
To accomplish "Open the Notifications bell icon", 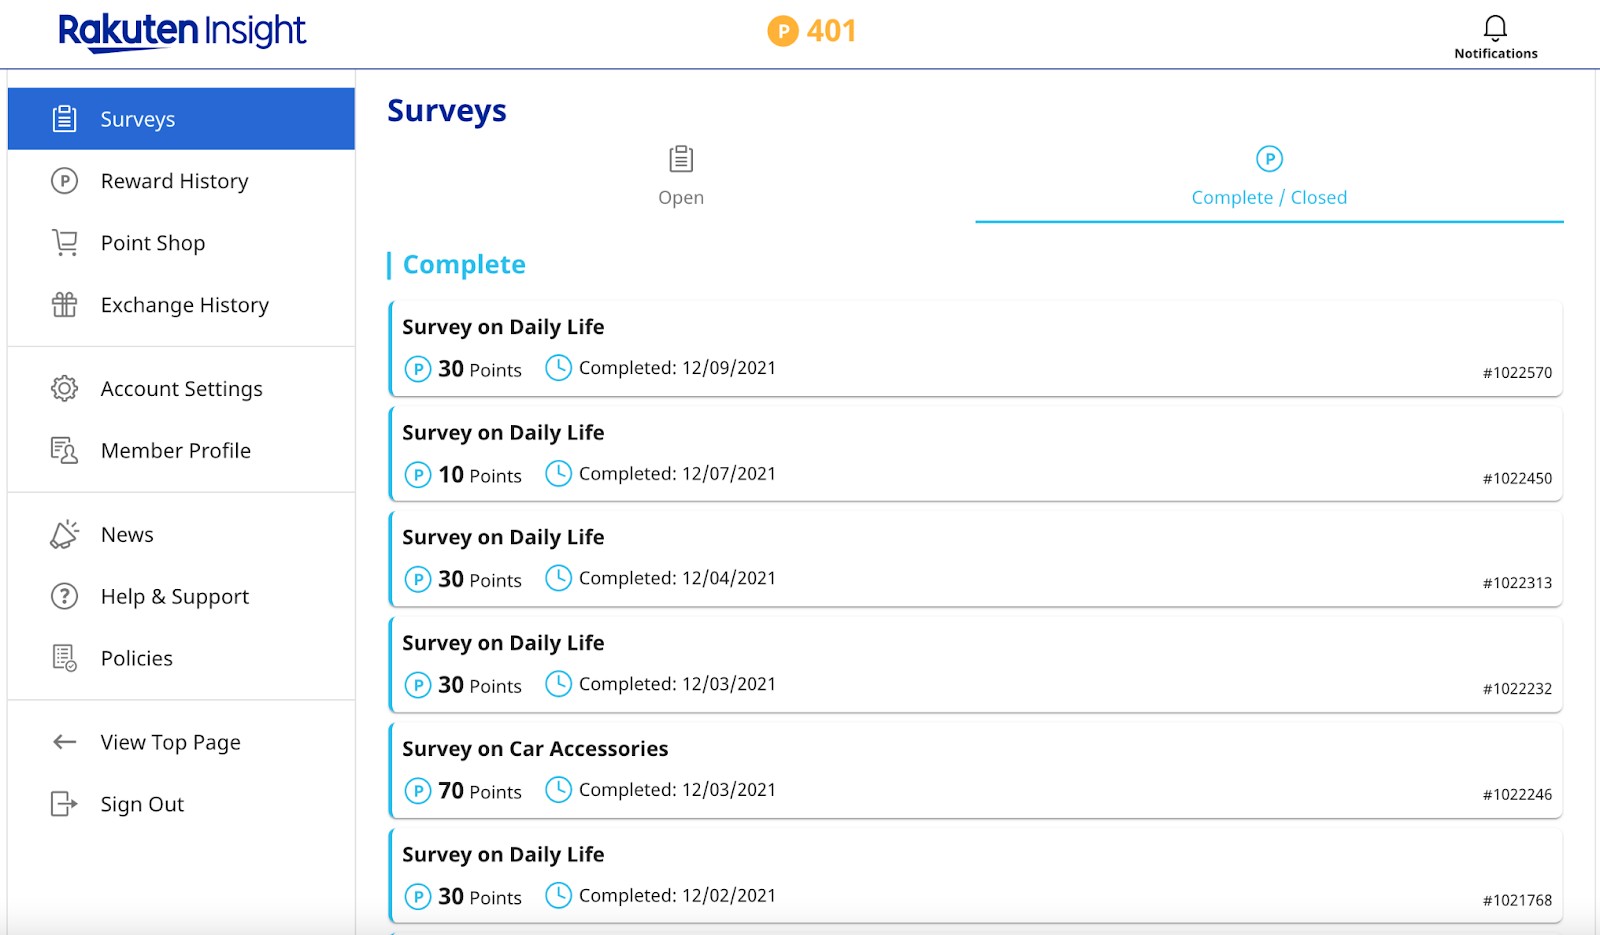I will pos(1495,27).
